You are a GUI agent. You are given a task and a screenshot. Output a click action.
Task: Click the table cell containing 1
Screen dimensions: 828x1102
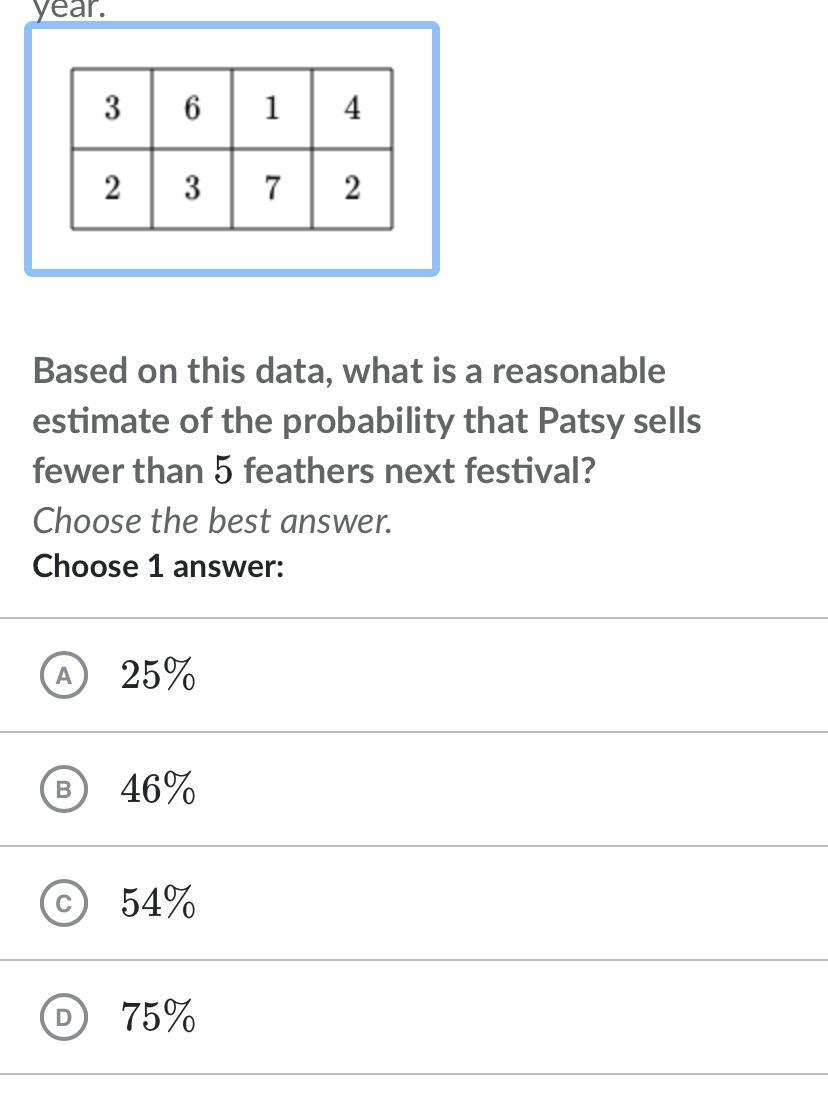(x=272, y=109)
